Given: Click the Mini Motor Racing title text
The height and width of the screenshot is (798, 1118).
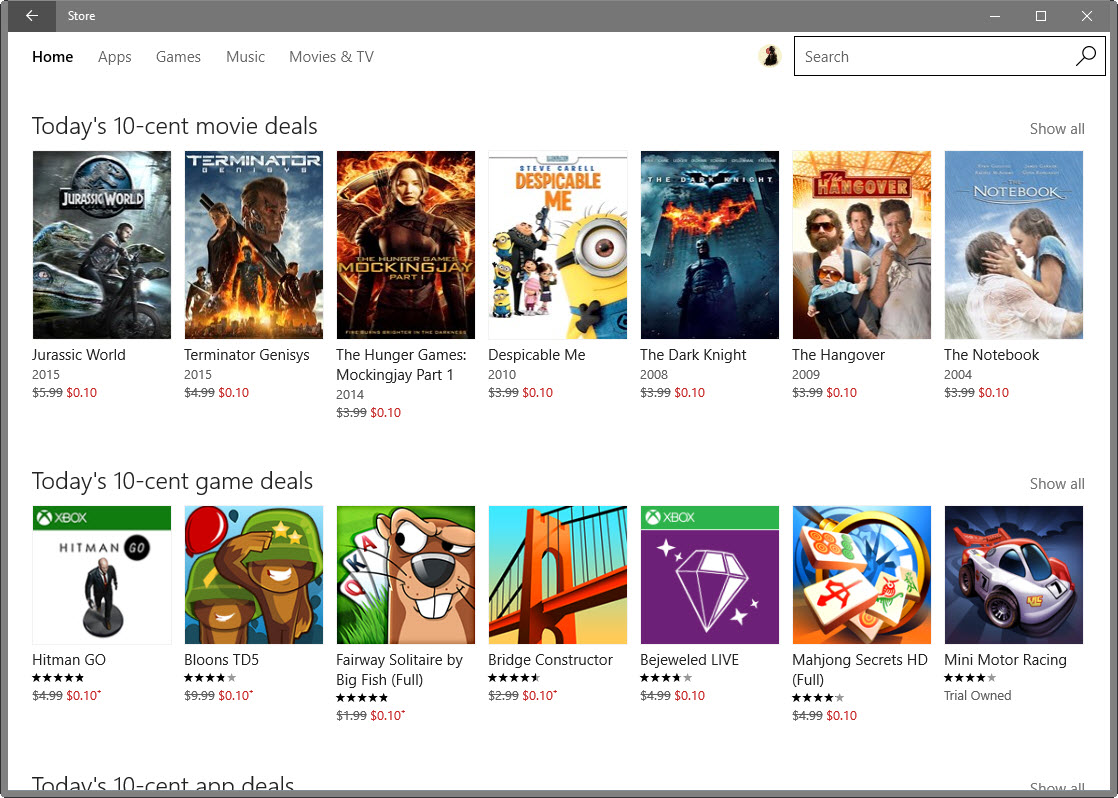Looking at the screenshot, I should click(x=1005, y=661).
